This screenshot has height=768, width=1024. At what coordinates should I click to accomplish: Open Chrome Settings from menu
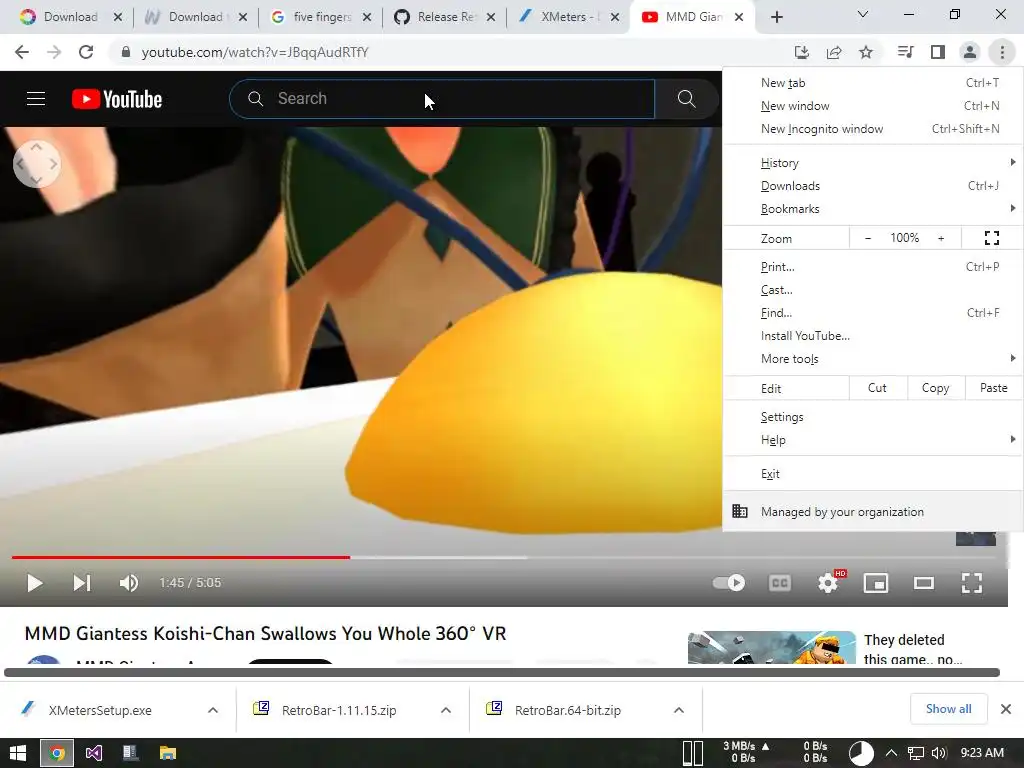click(x=873, y=417)
